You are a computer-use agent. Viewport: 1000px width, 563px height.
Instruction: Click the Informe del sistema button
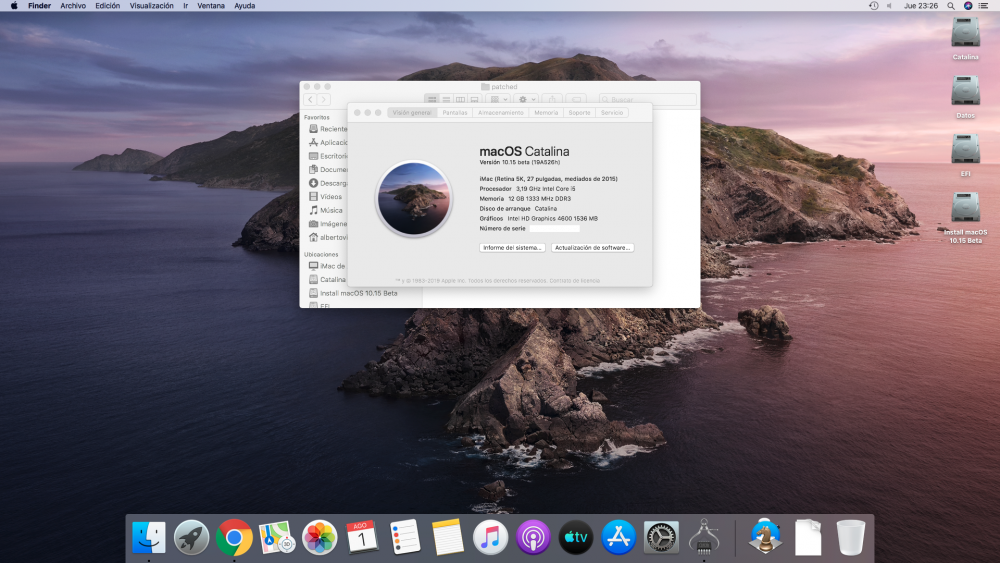(x=512, y=247)
